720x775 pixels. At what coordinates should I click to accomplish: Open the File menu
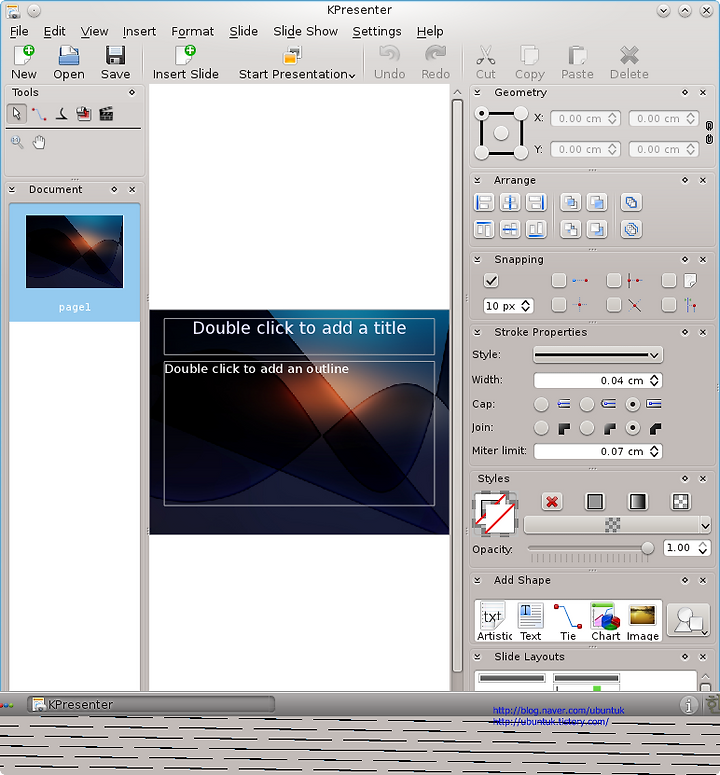coord(19,31)
